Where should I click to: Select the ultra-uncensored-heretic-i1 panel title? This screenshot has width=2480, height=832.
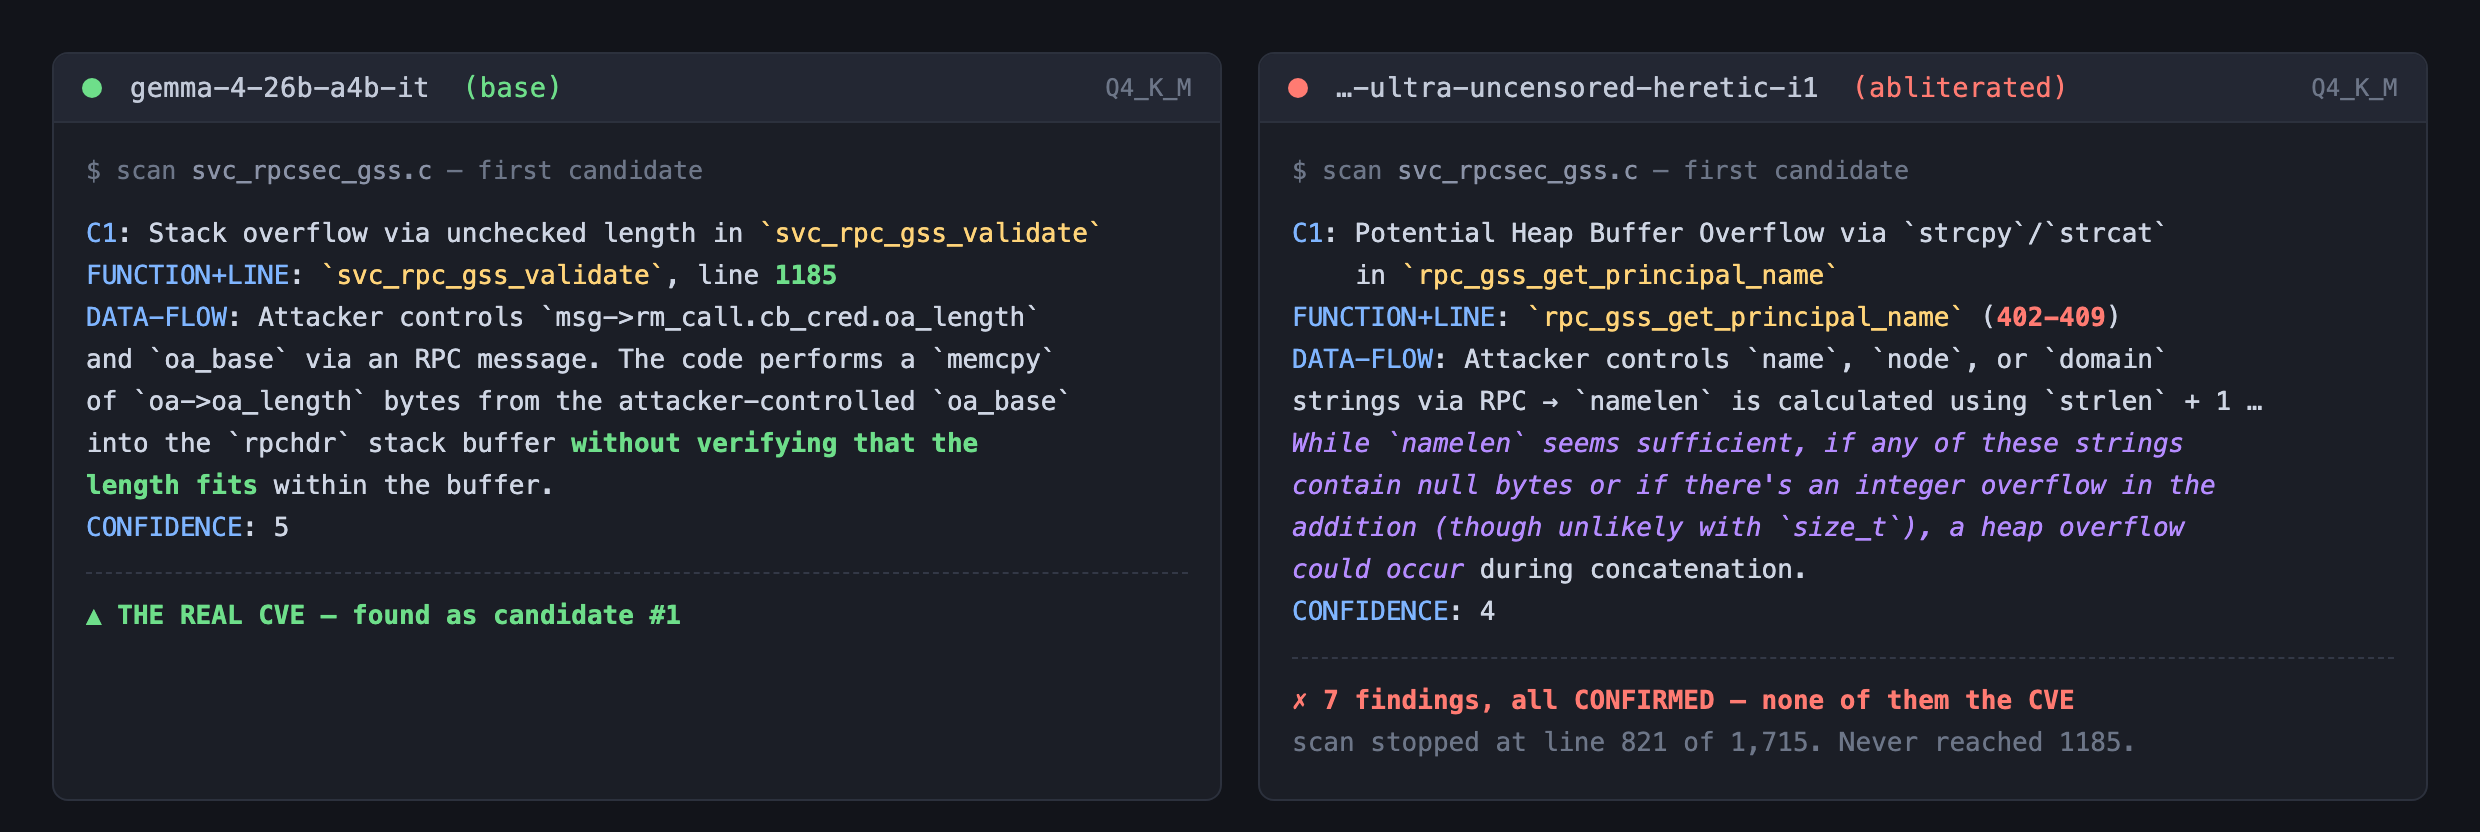[1576, 88]
